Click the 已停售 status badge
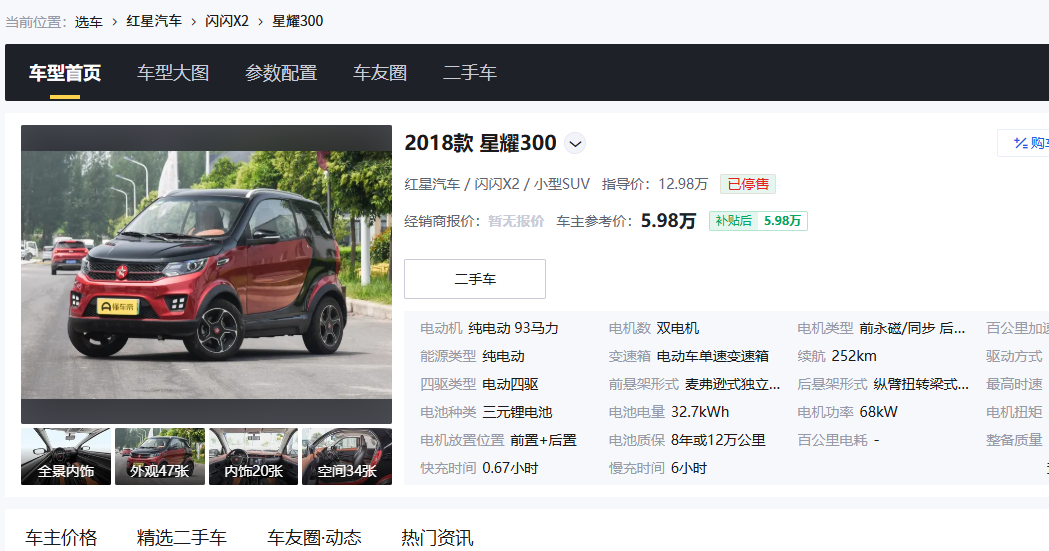 tap(748, 184)
